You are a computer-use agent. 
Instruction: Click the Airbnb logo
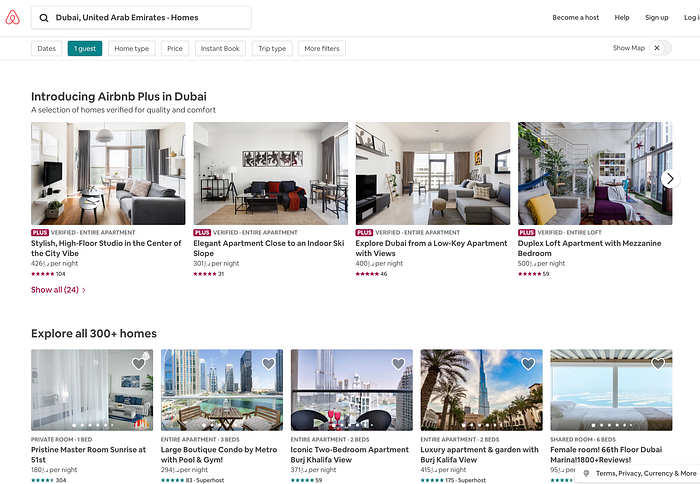pos(12,17)
